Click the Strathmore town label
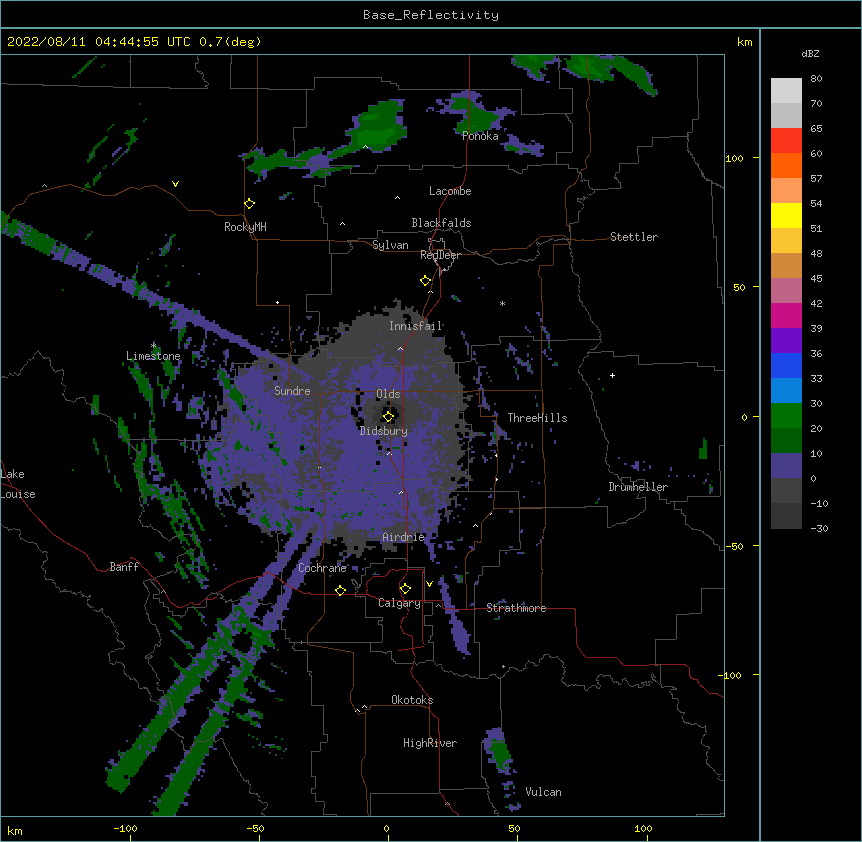862x842 pixels. click(516, 608)
